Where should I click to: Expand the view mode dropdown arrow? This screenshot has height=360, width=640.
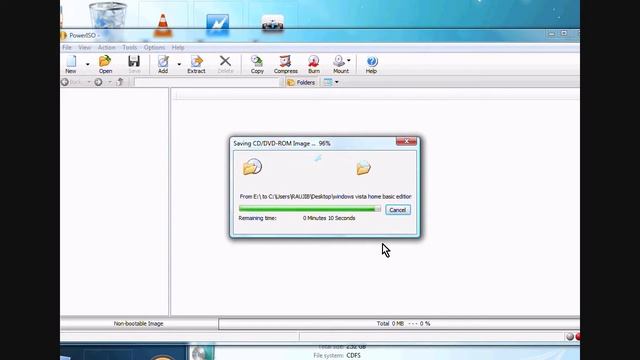[x=337, y=82]
